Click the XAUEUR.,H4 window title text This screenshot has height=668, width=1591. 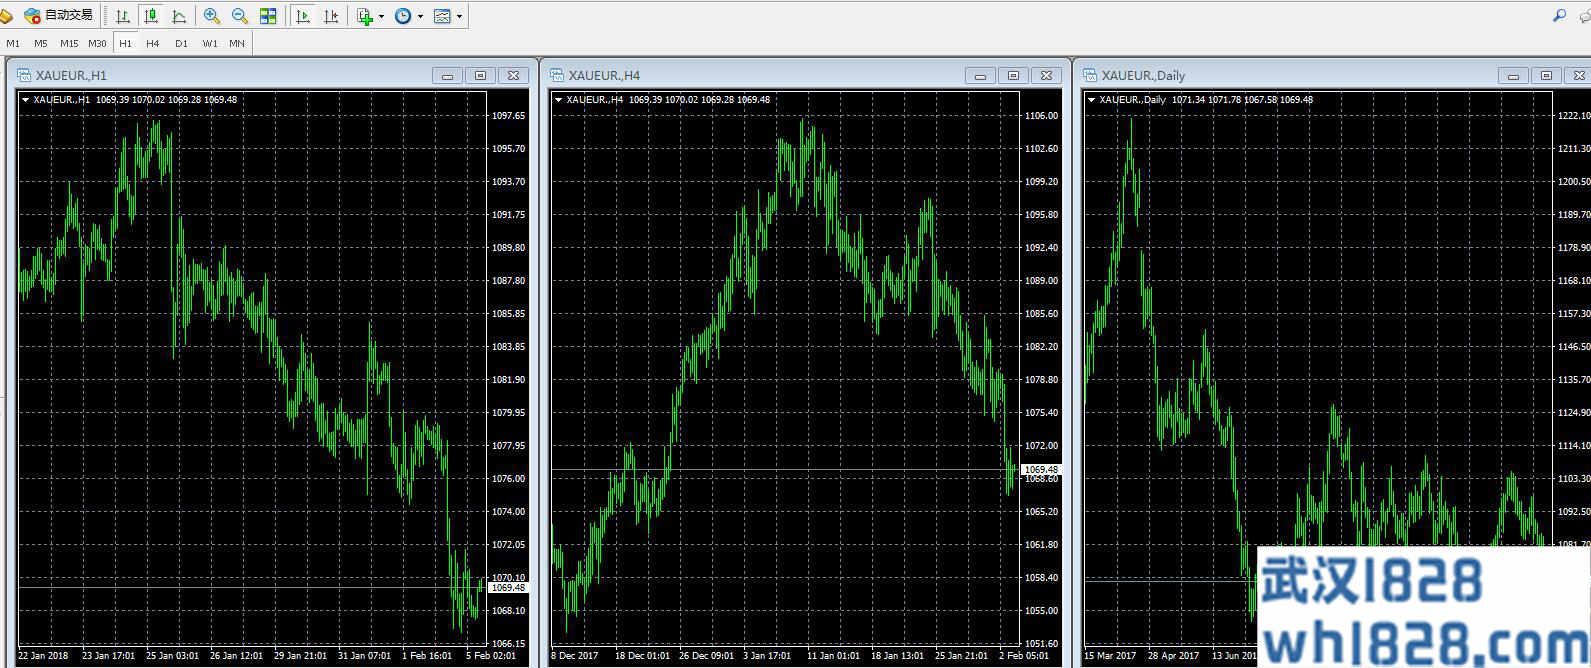604,76
